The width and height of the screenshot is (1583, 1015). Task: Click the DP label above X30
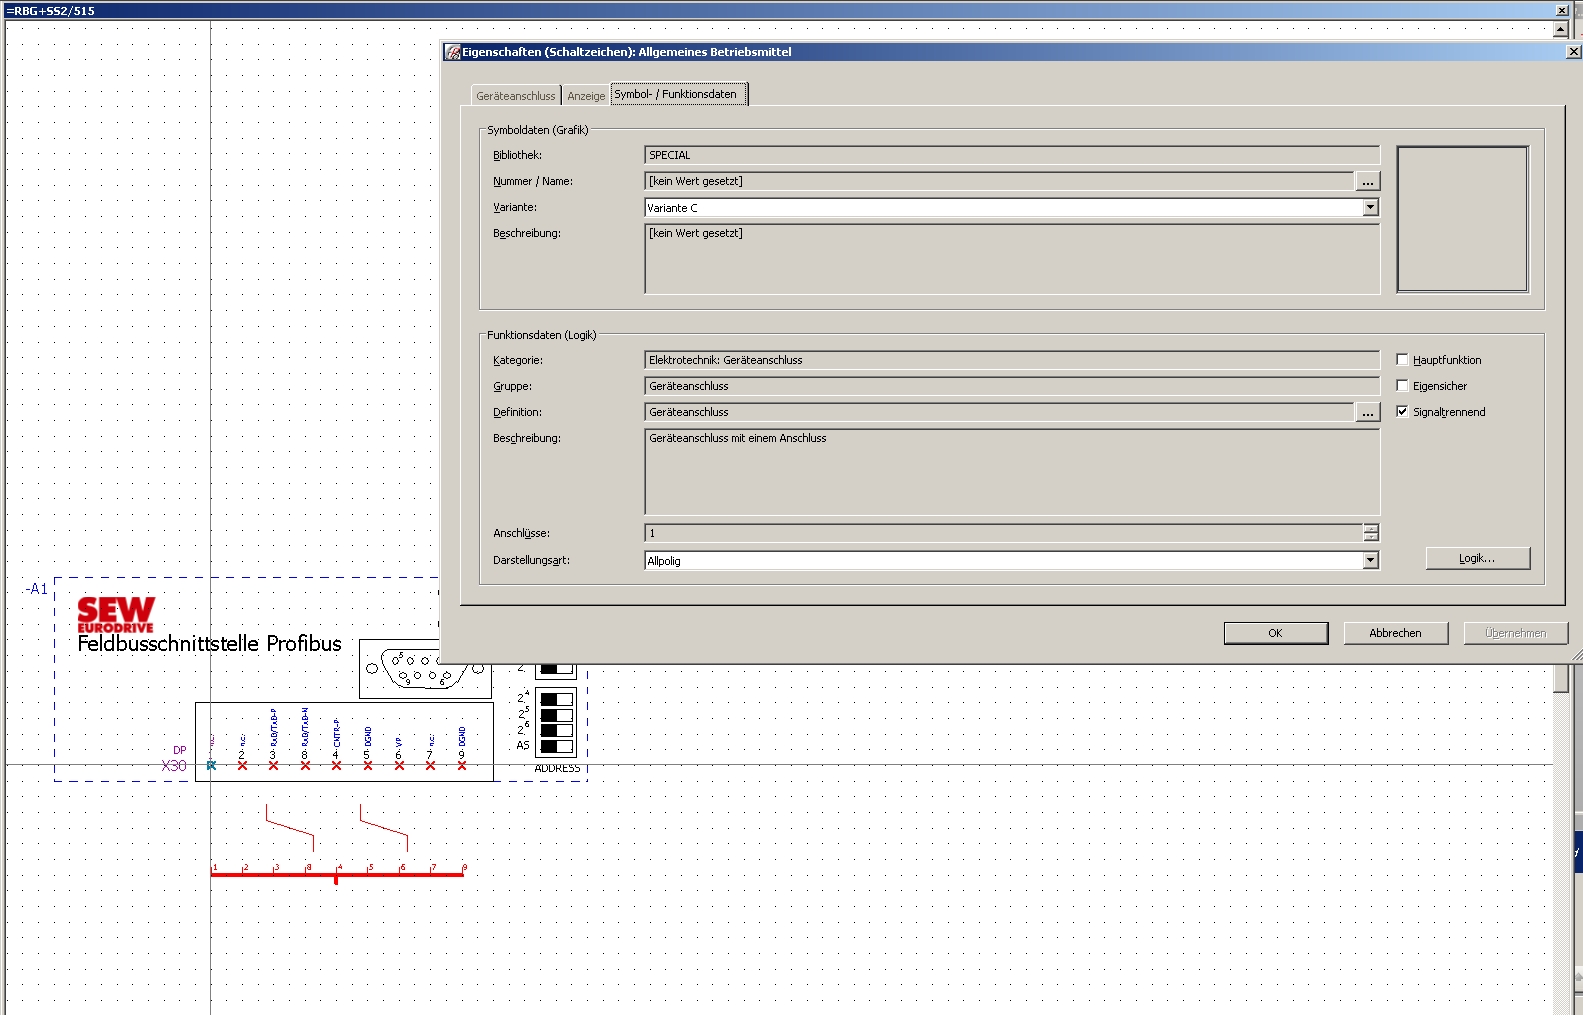click(180, 750)
